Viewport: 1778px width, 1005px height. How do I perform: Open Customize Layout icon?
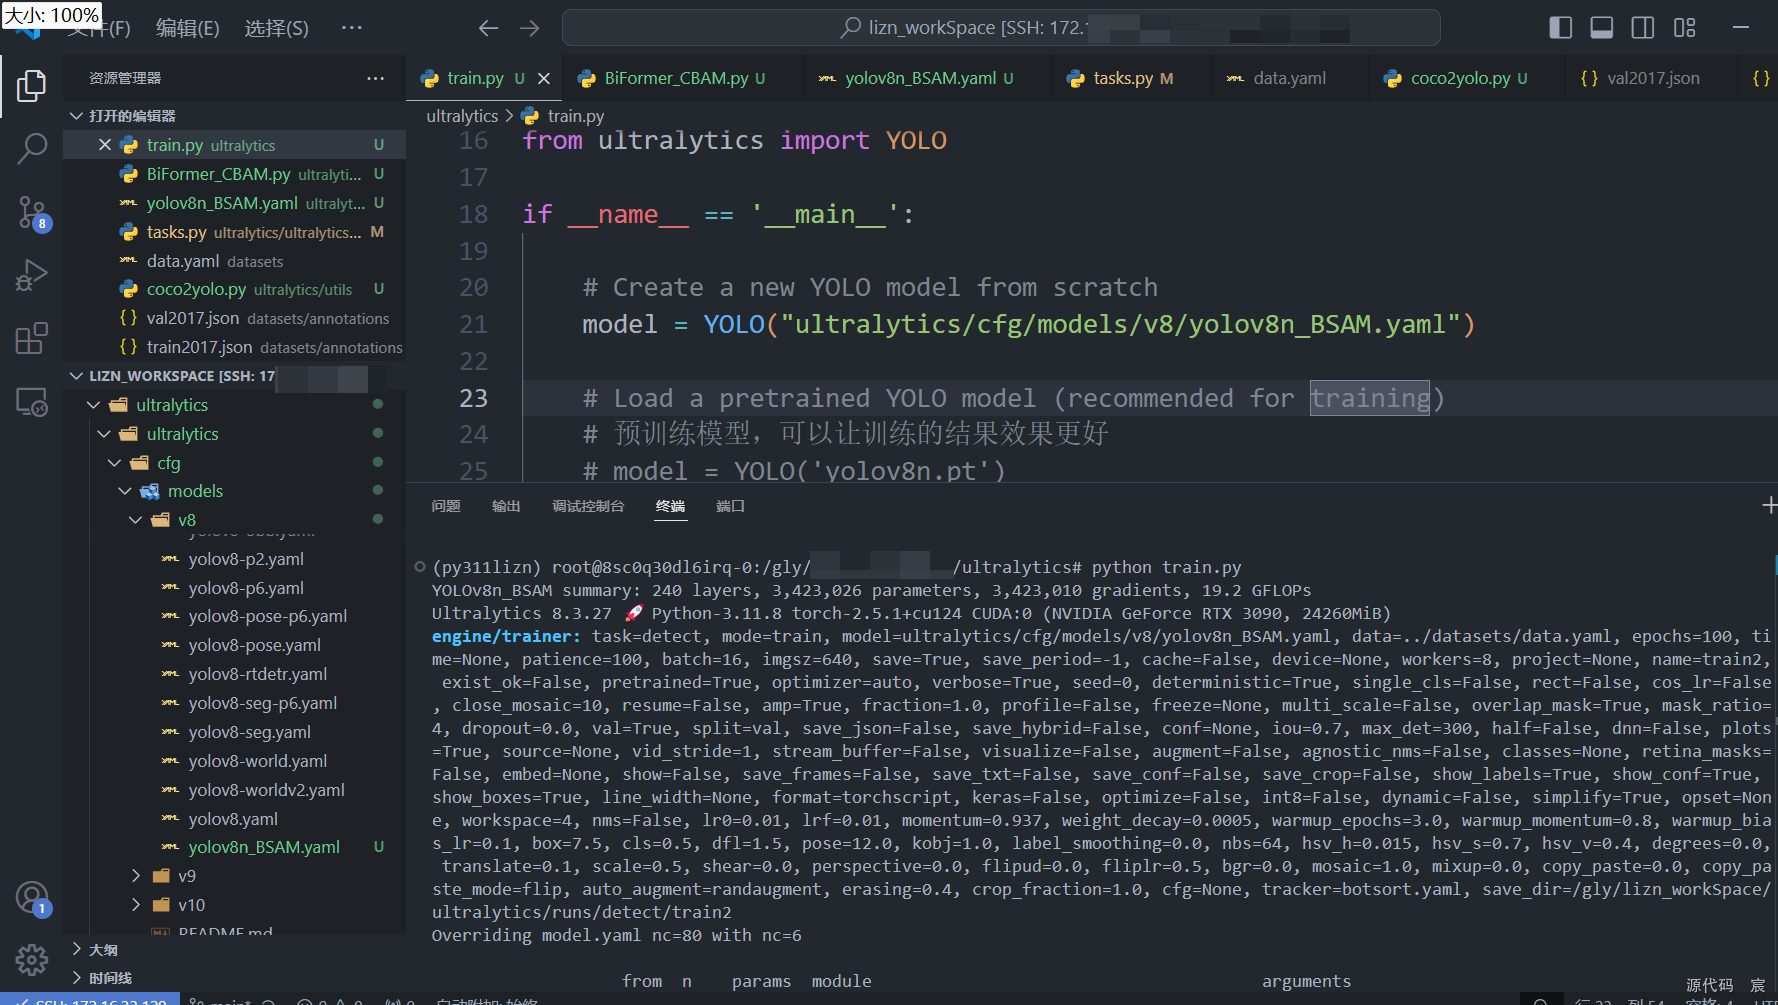tap(1684, 28)
